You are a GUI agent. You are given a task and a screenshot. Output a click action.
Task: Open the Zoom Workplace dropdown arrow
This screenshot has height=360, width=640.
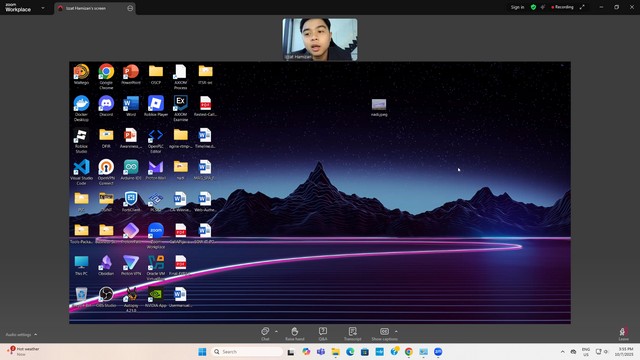pyautogui.click(x=43, y=8)
